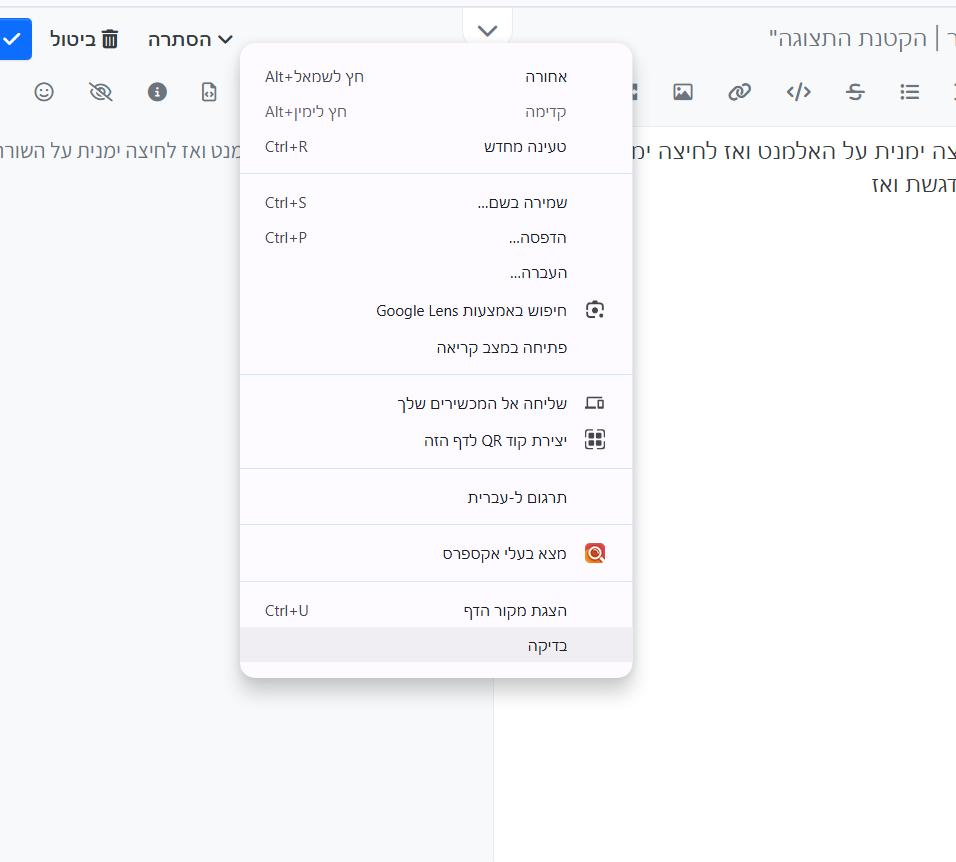Click the info circle icon

[157, 92]
